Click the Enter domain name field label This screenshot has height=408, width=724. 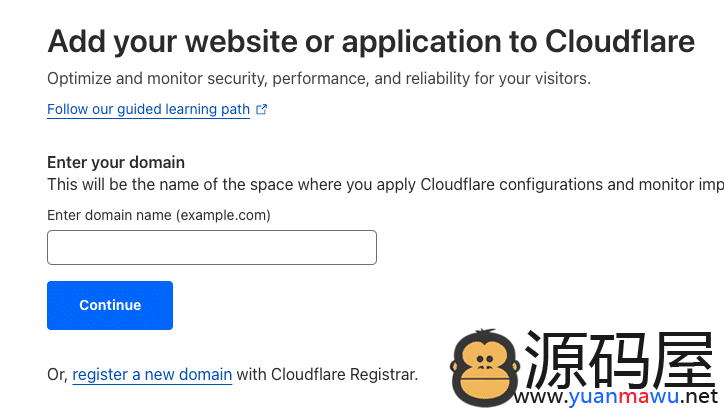[x=159, y=215]
